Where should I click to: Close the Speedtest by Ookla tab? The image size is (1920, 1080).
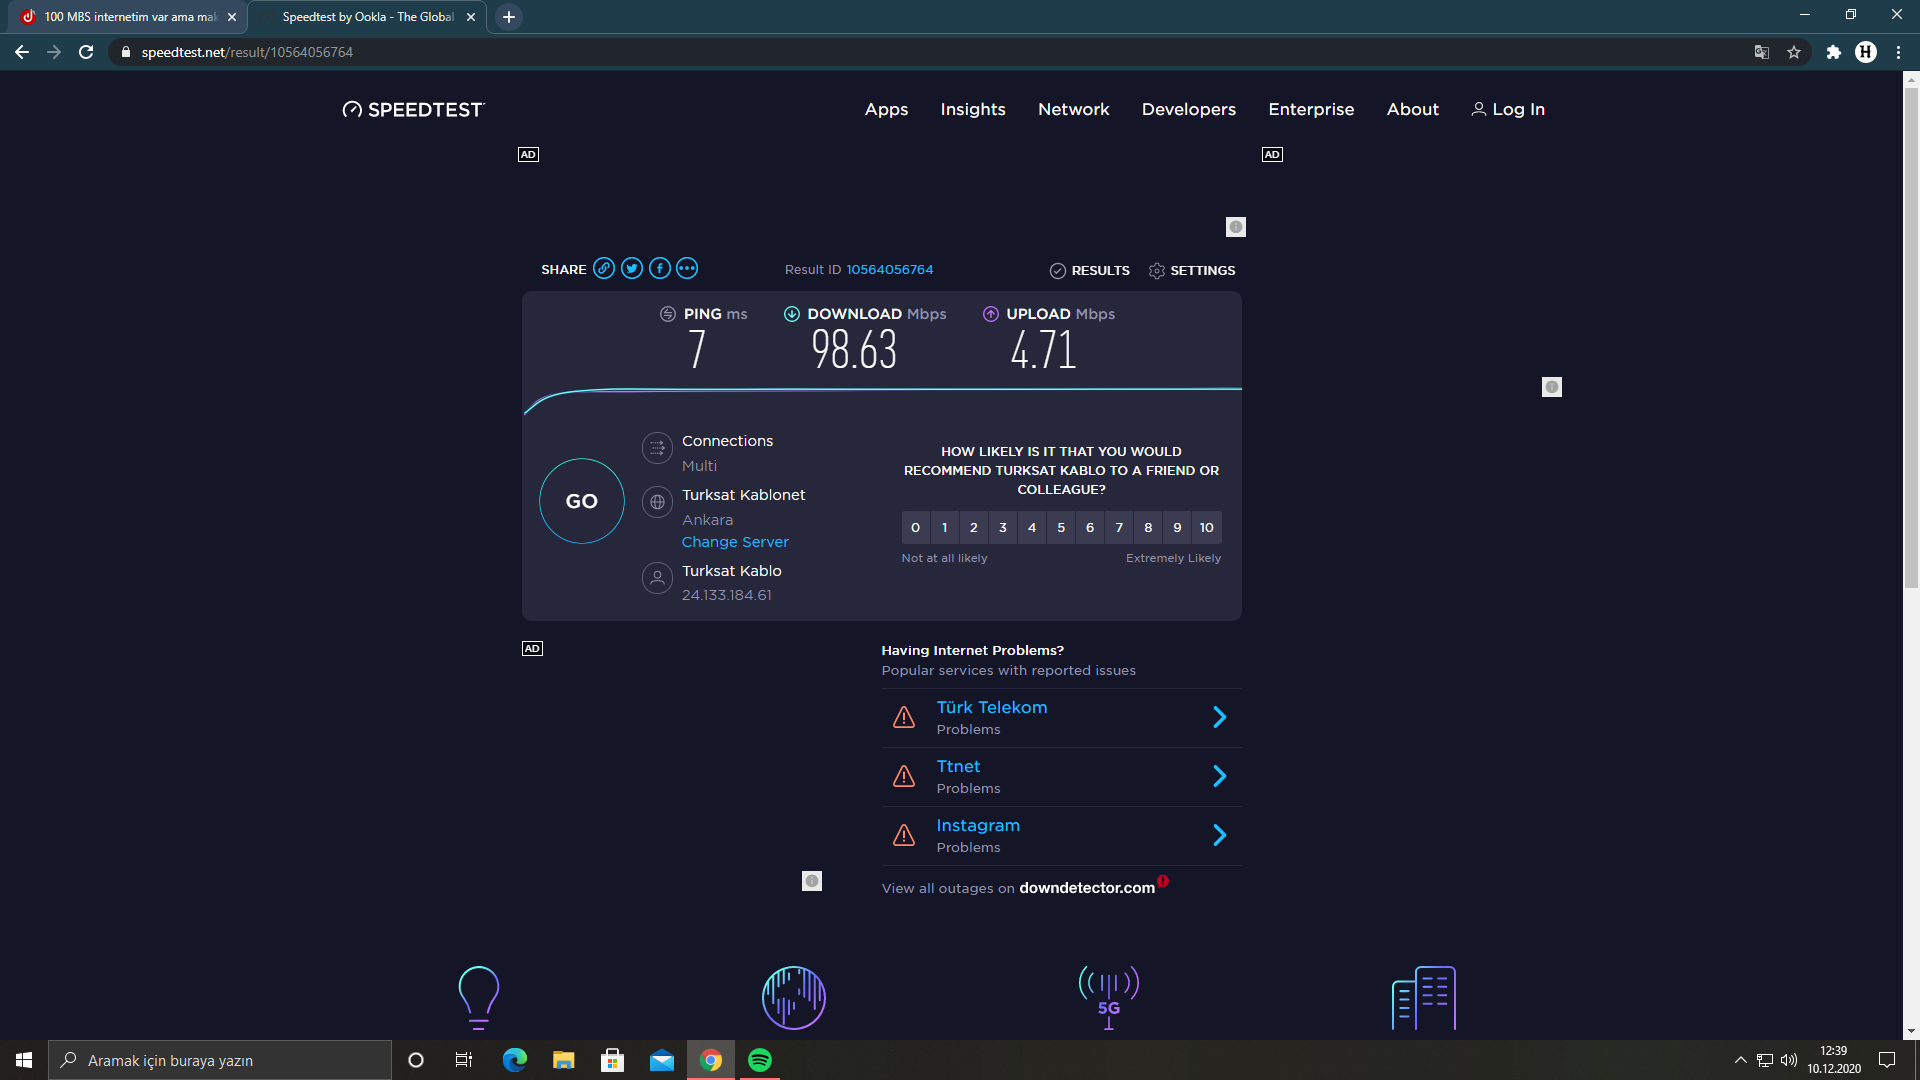coord(471,17)
